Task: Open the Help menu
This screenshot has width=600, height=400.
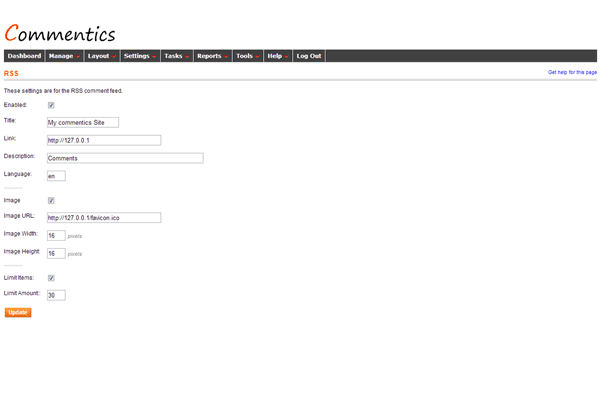Action: pos(277,56)
